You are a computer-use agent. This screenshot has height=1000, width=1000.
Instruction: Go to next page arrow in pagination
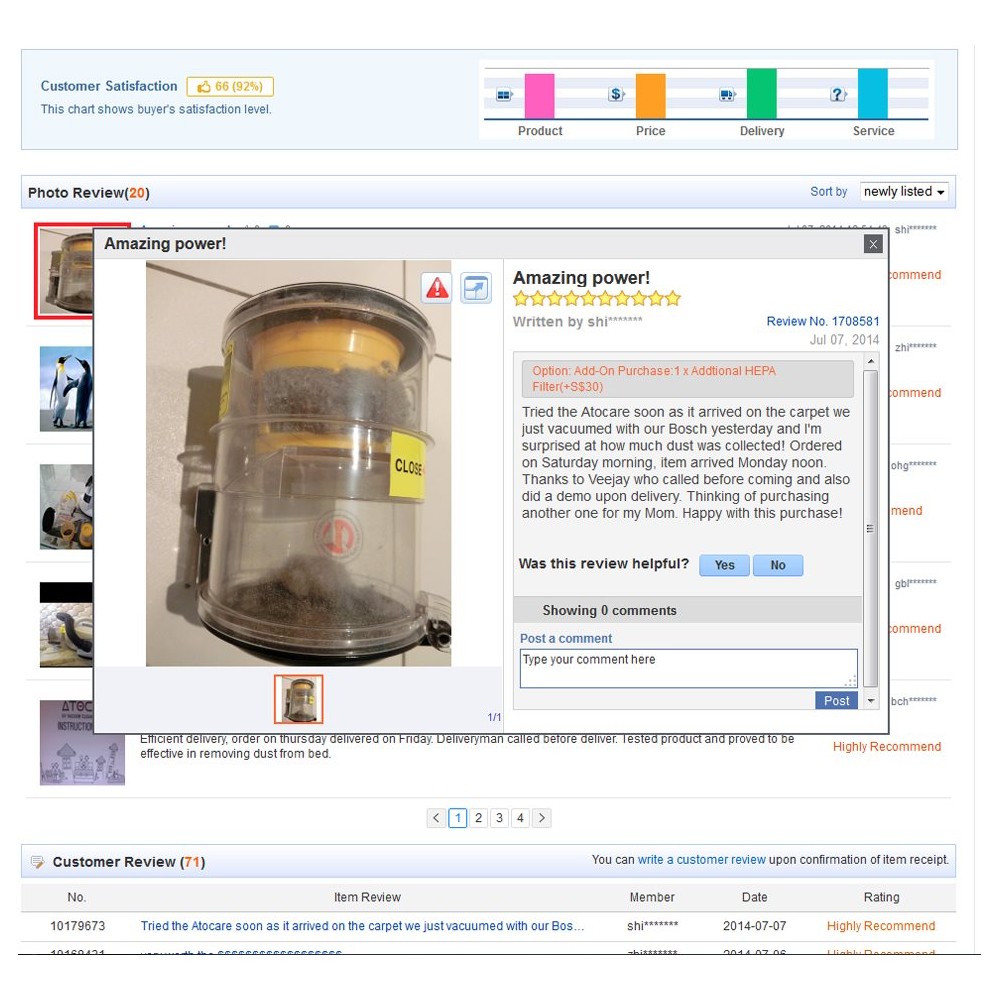(541, 818)
